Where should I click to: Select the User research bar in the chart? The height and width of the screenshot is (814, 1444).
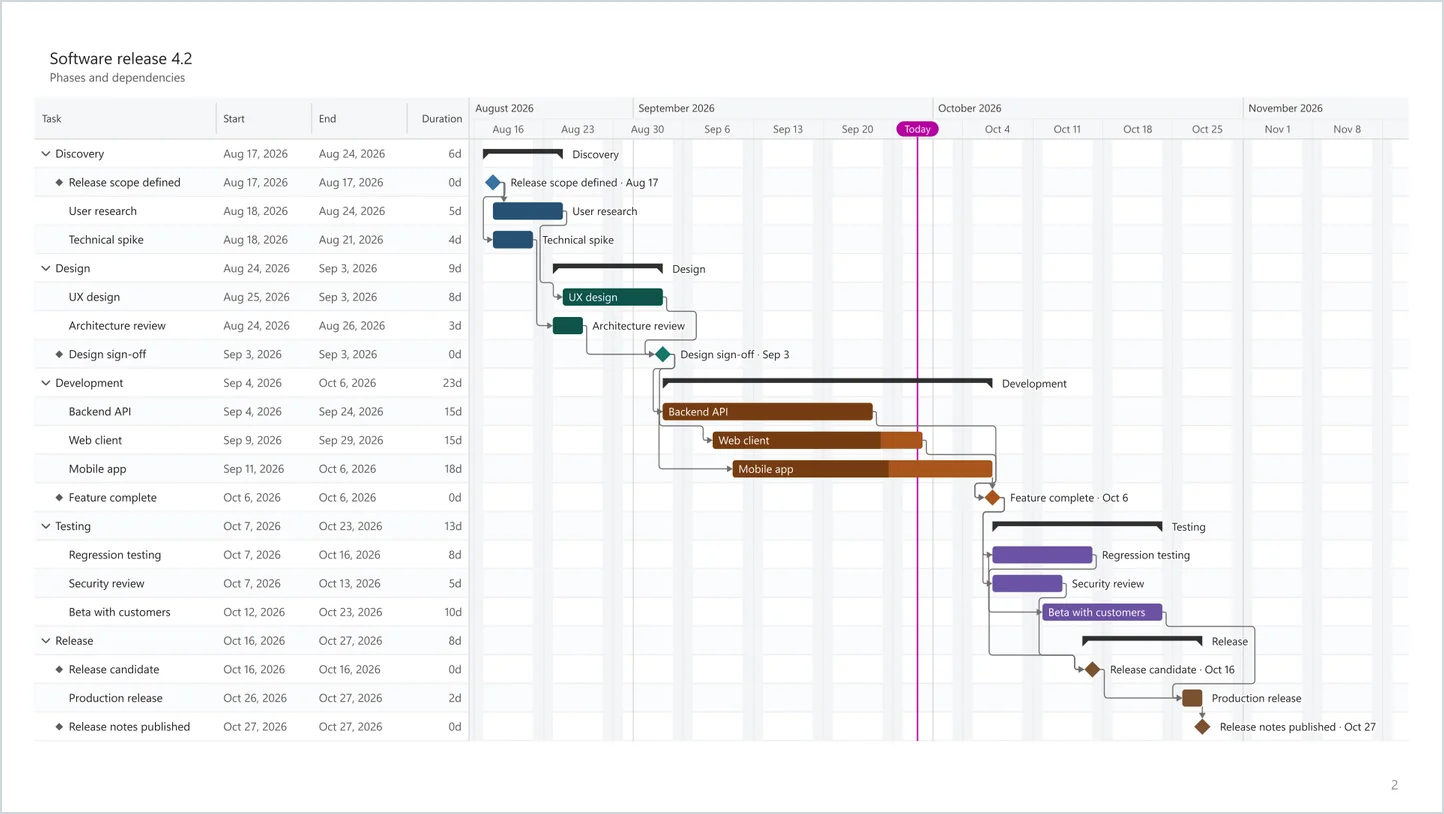click(x=528, y=211)
